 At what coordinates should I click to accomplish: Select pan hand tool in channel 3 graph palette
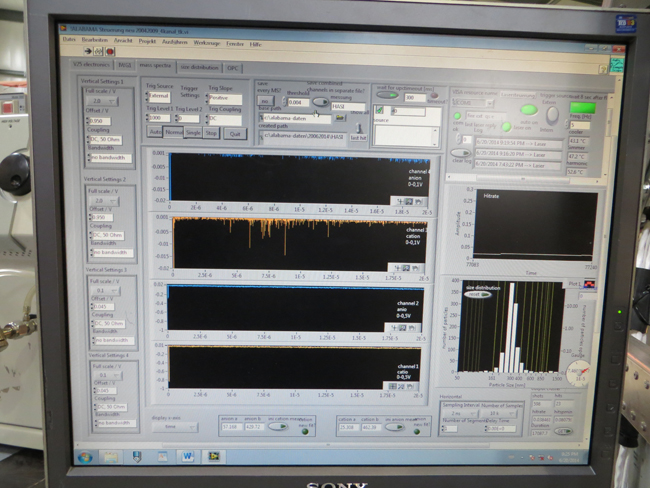click(415, 268)
